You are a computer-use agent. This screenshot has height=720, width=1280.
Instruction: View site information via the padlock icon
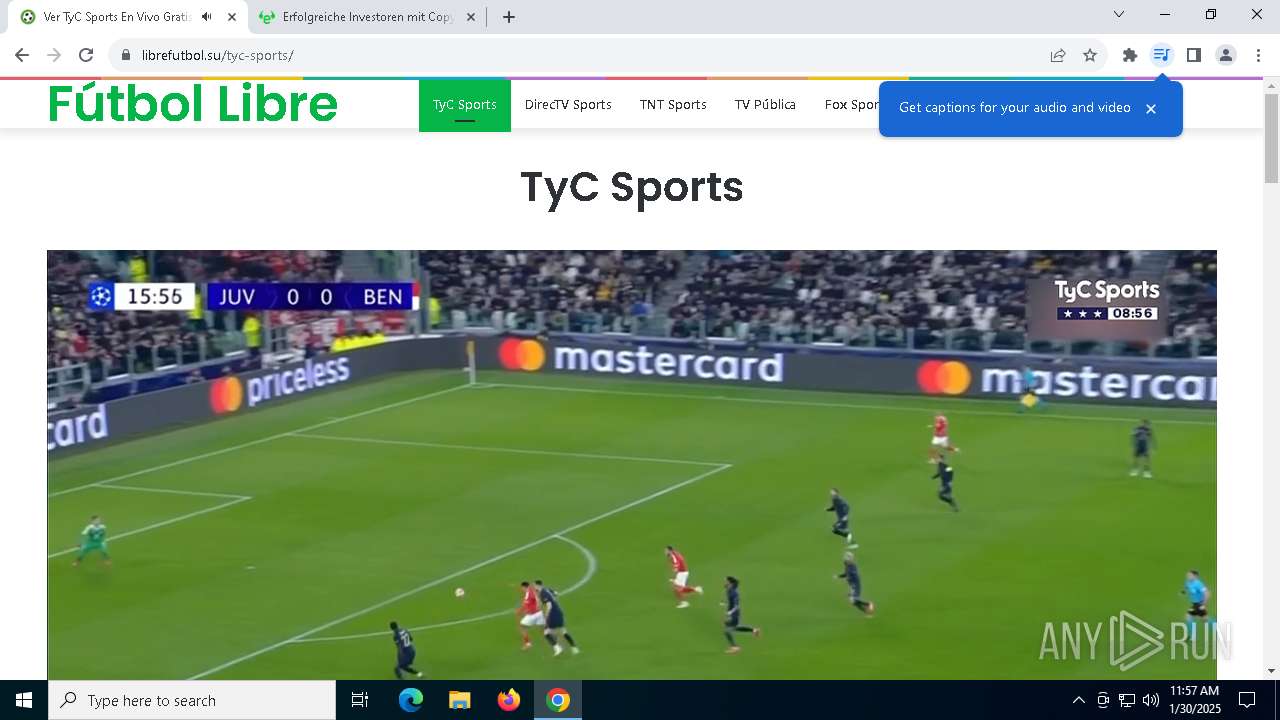pyautogui.click(x=125, y=55)
